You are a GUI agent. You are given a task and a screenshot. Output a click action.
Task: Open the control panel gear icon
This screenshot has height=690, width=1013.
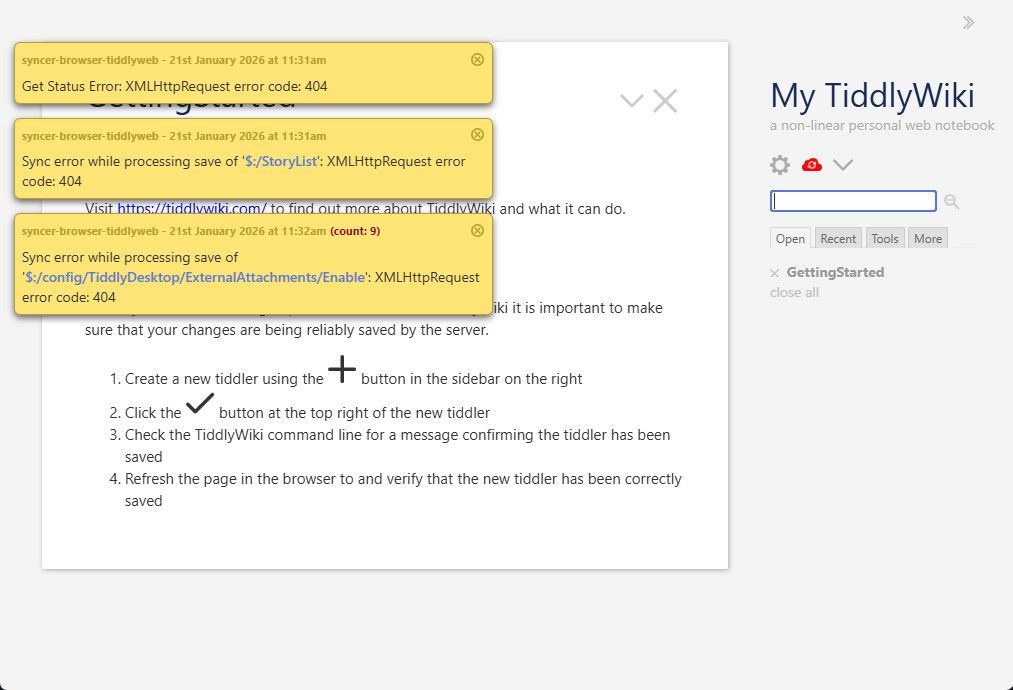pyautogui.click(x=780, y=165)
